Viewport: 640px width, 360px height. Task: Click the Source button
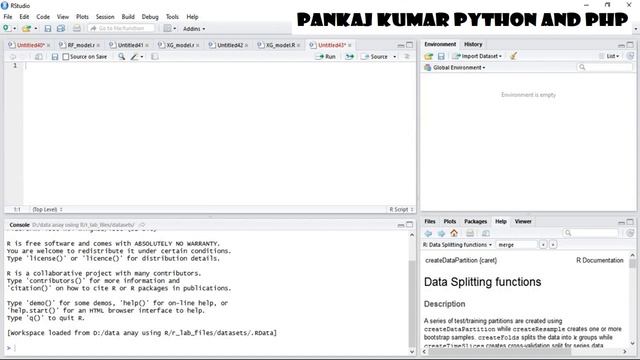(375, 57)
